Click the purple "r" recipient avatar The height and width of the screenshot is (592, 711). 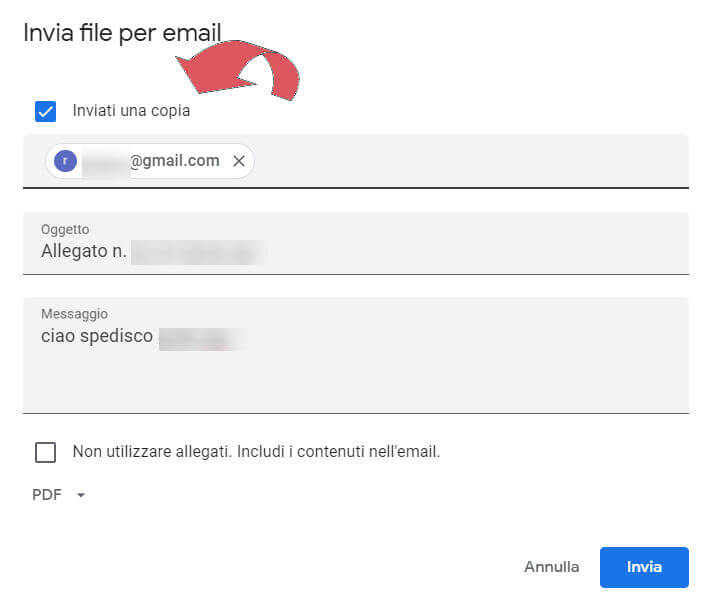(x=66, y=161)
